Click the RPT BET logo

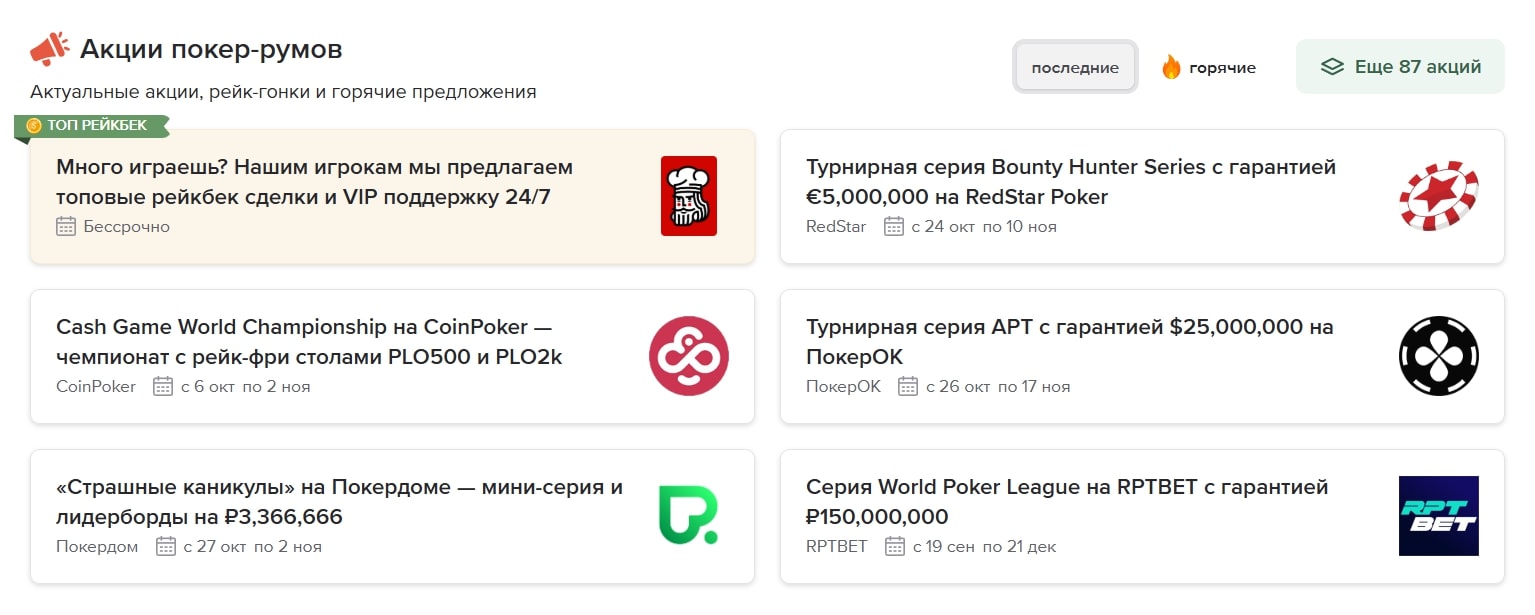1438,516
